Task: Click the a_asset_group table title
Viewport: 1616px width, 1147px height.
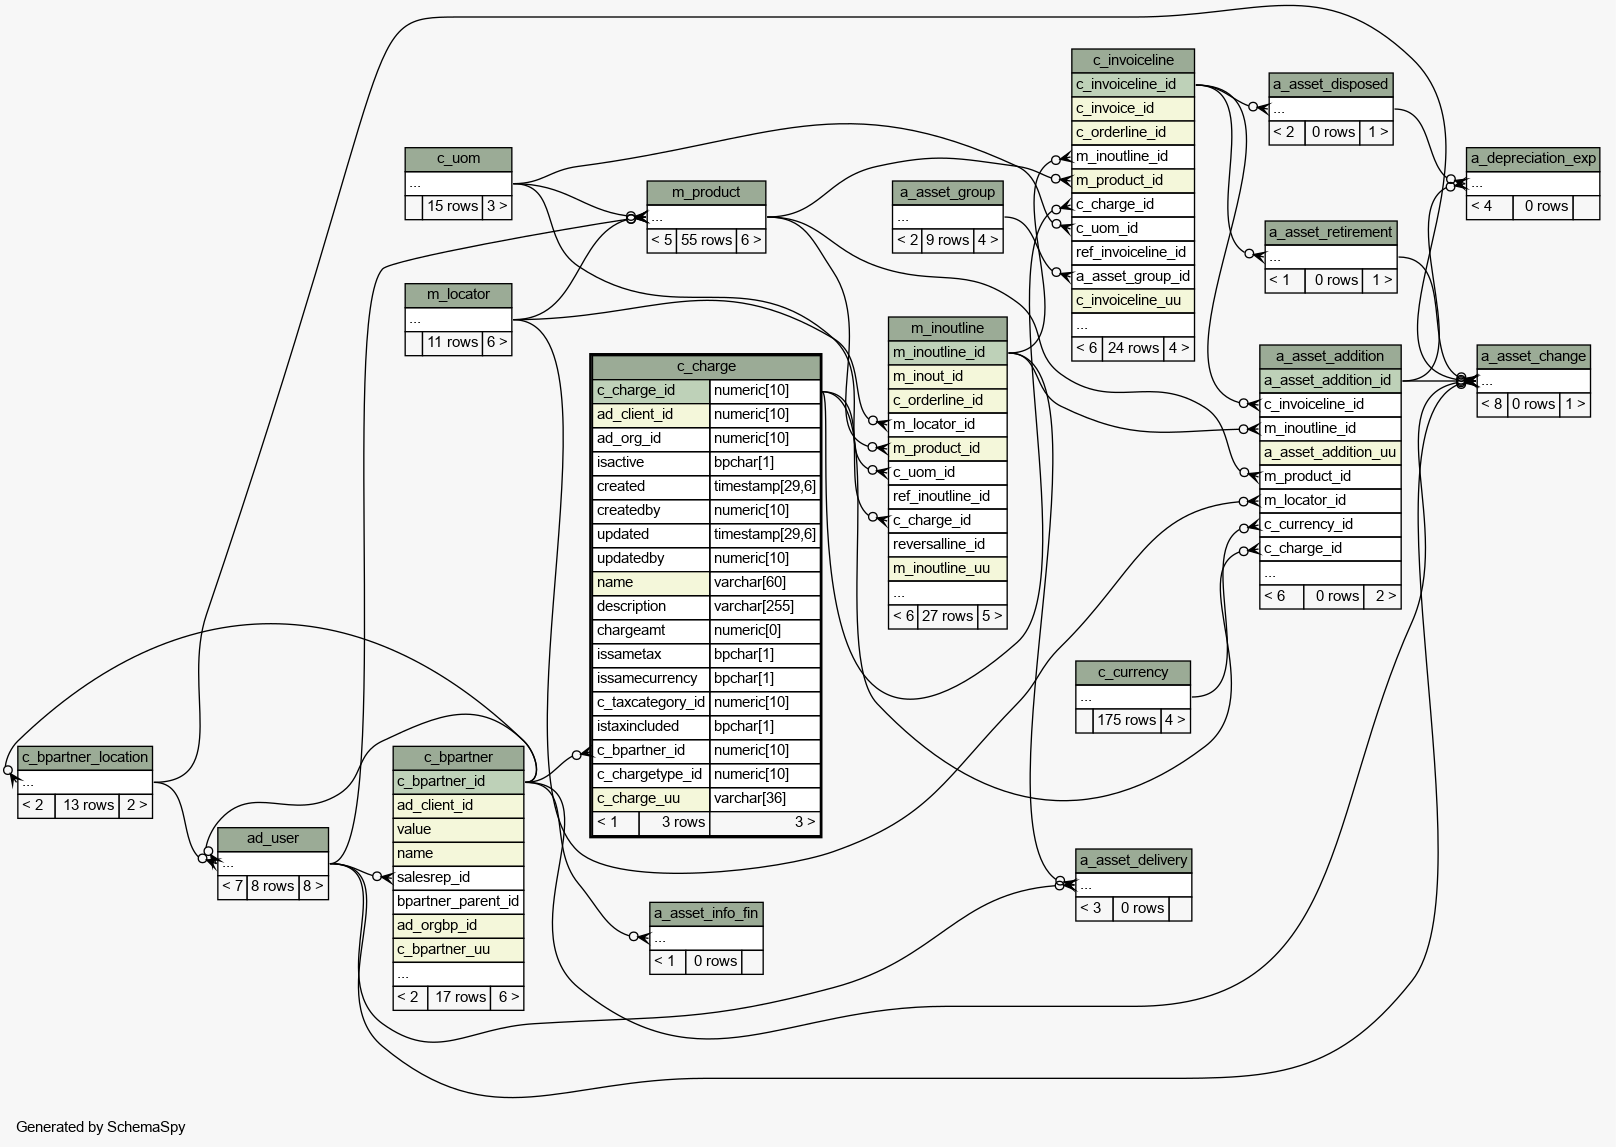Action: pyautogui.click(x=947, y=192)
